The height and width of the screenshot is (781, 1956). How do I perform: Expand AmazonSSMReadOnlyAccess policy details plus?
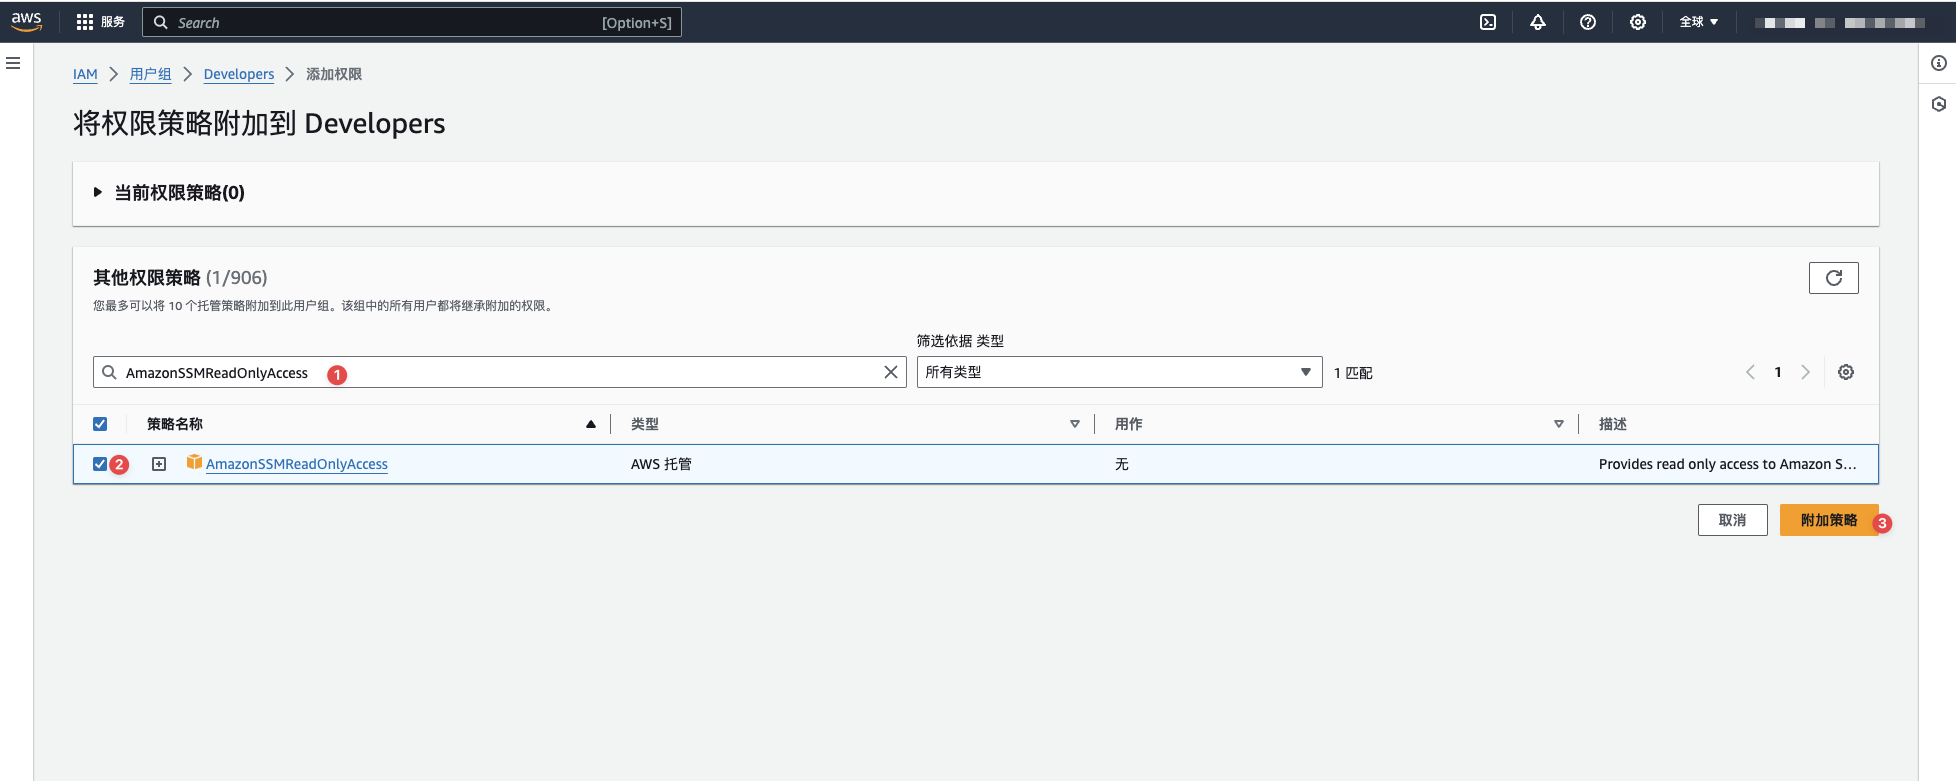159,464
